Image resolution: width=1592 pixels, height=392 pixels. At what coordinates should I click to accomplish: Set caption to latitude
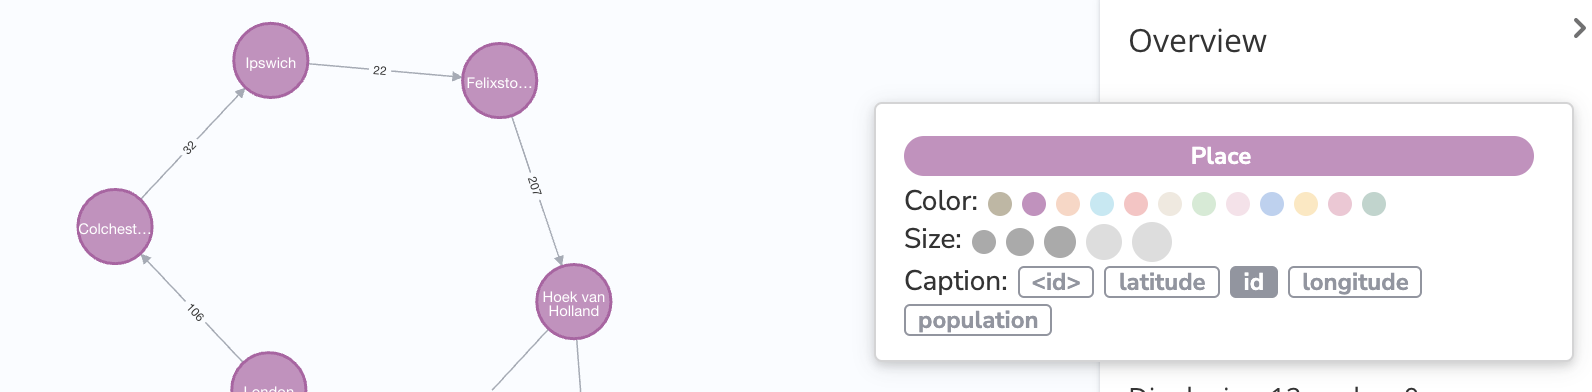point(1162,282)
